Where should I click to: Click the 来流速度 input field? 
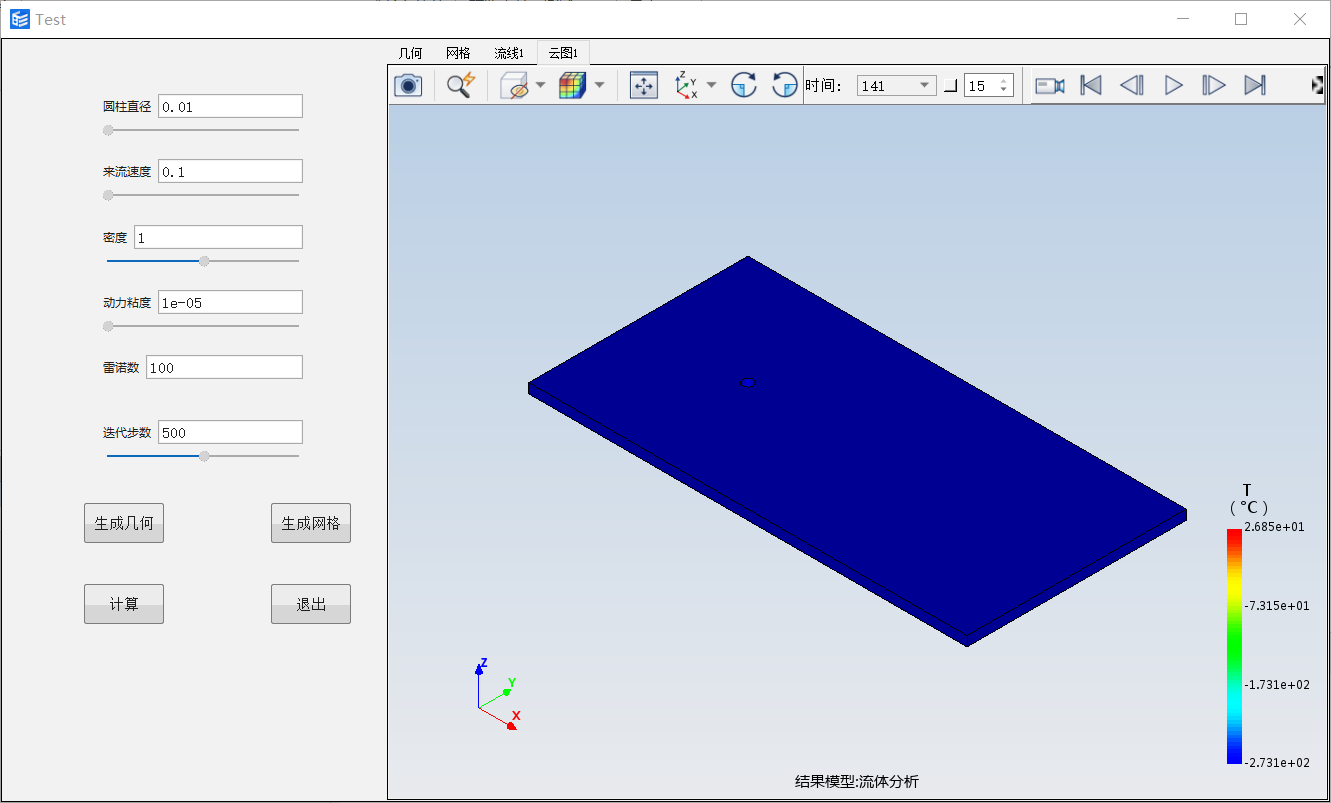pos(230,172)
